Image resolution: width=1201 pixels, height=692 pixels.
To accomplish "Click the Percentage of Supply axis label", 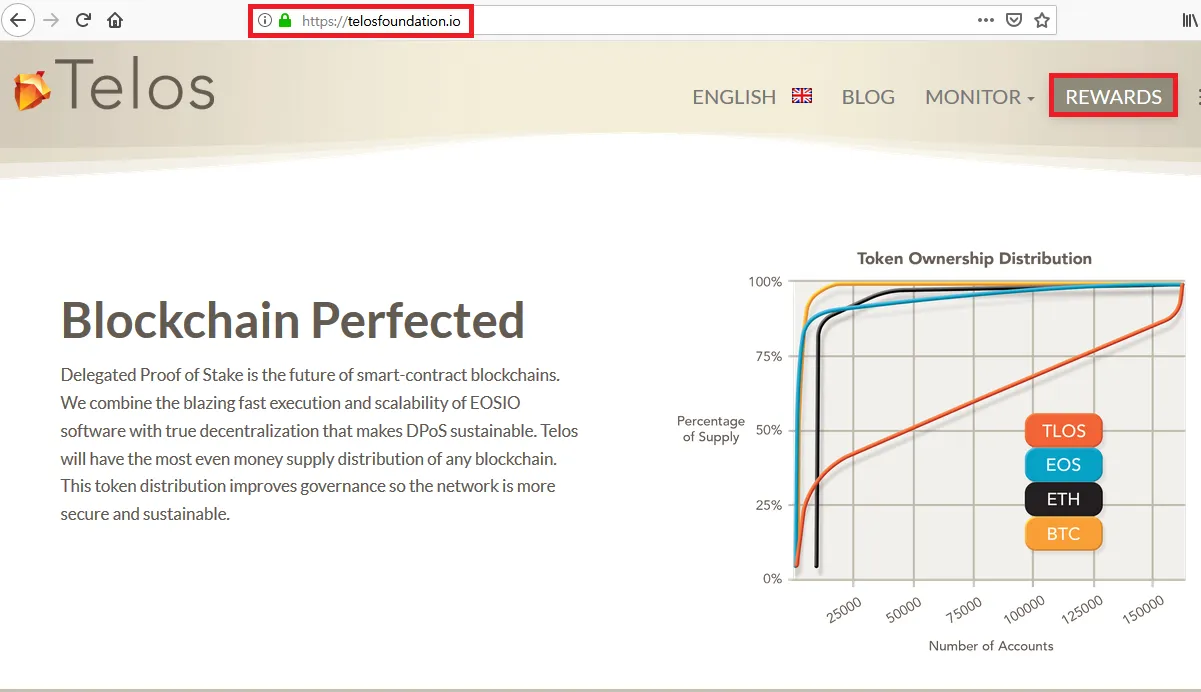I will (711, 429).
